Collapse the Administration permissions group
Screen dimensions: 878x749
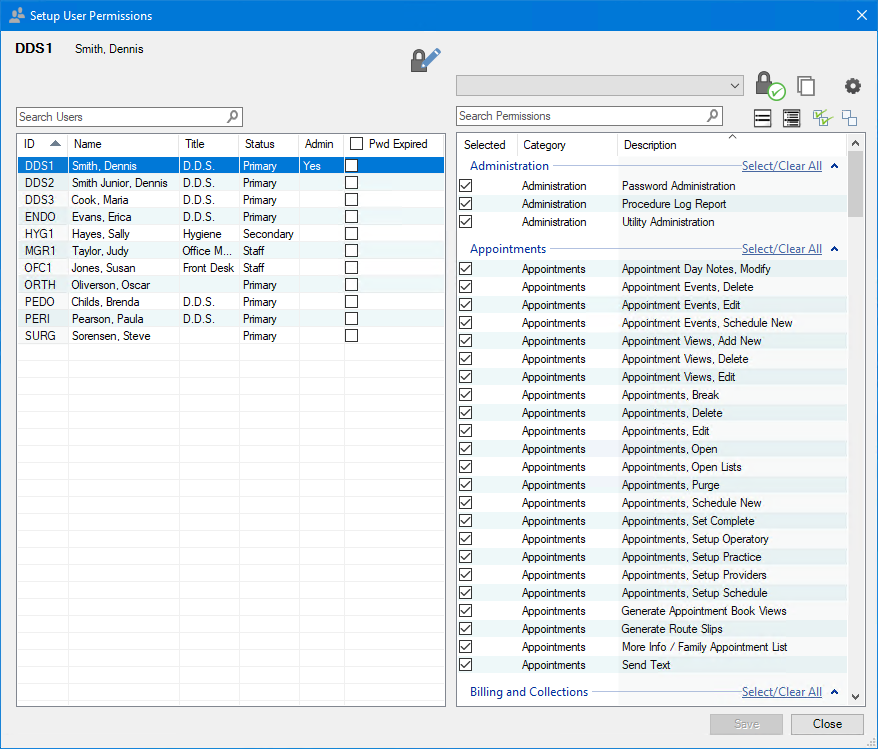[x=834, y=166]
